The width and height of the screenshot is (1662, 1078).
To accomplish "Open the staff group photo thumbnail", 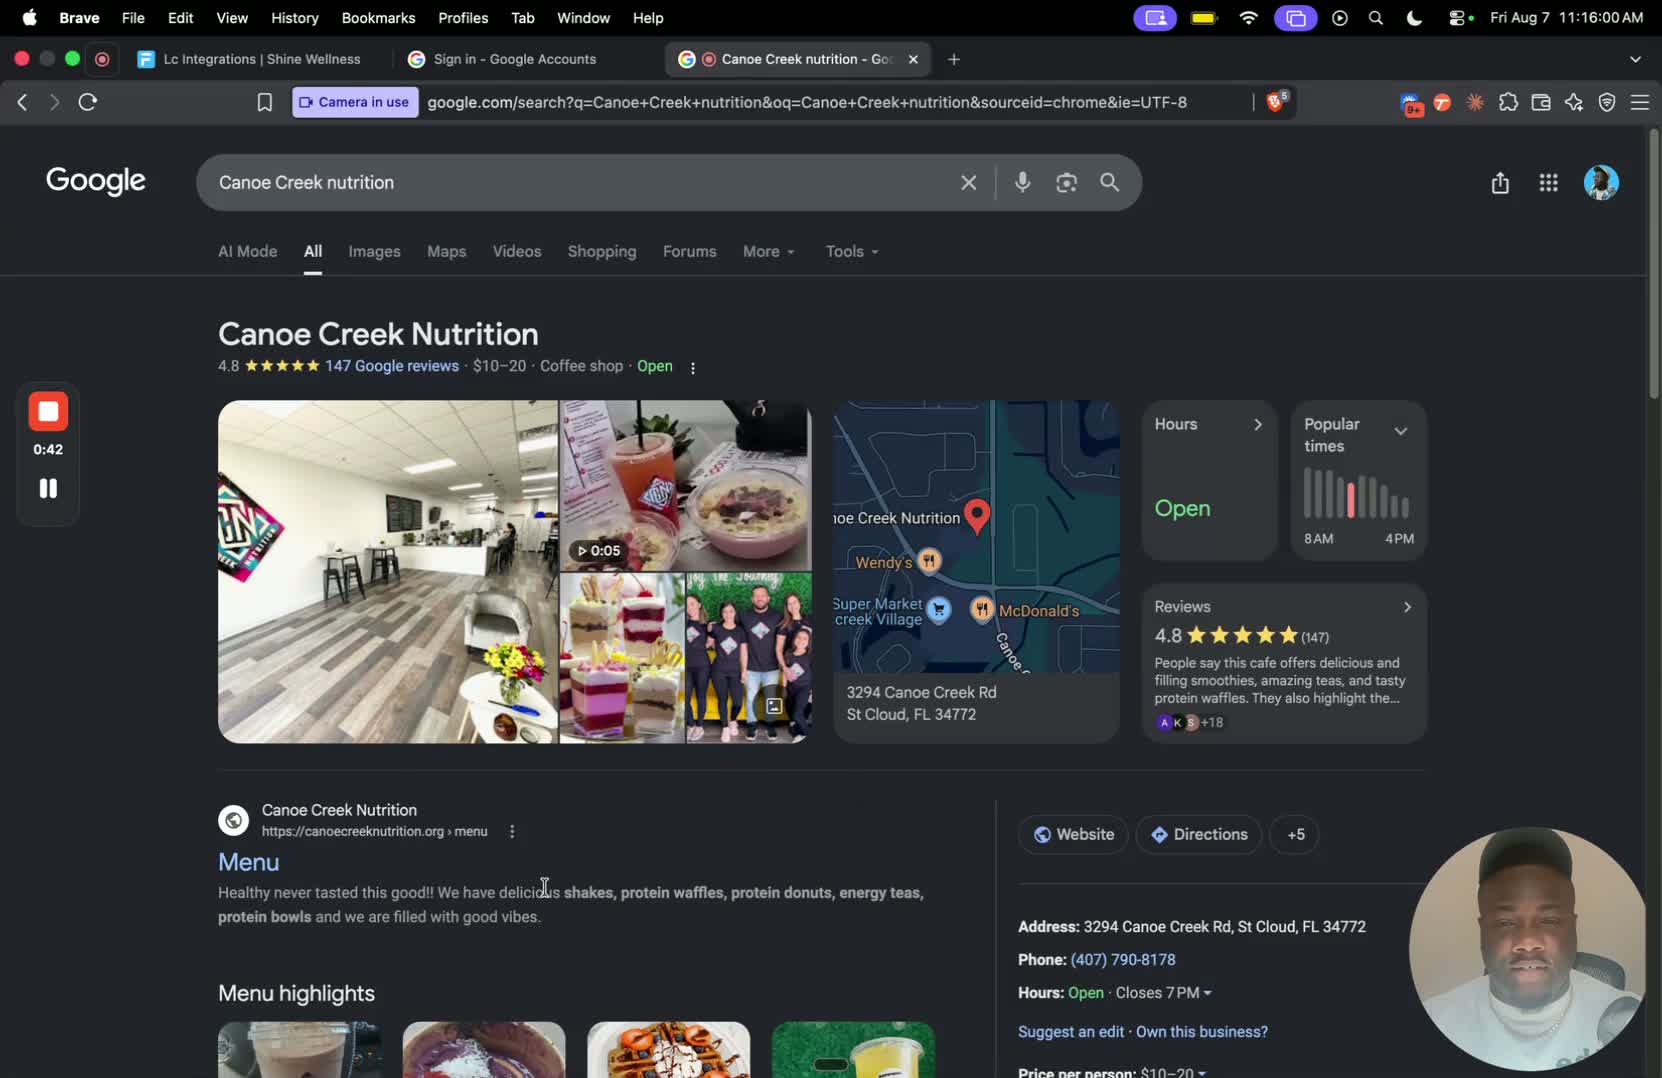I will coord(749,658).
